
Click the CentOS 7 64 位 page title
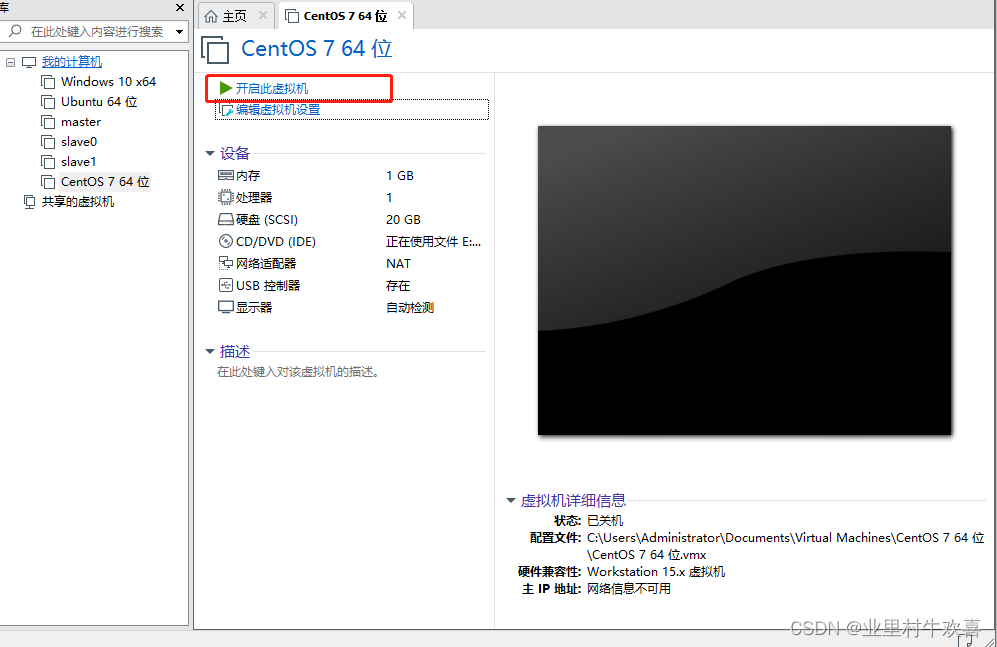[x=317, y=49]
